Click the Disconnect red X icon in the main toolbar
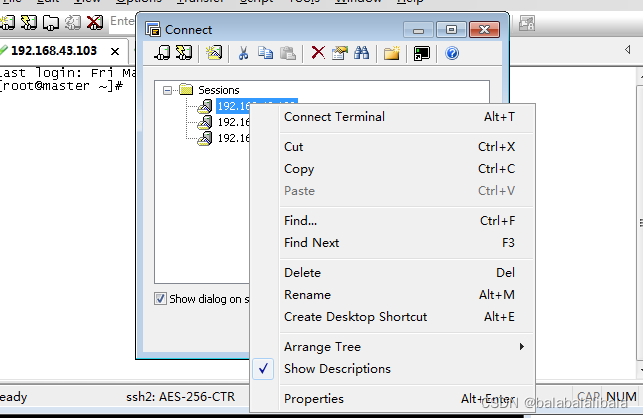643x418 pixels. [95, 22]
